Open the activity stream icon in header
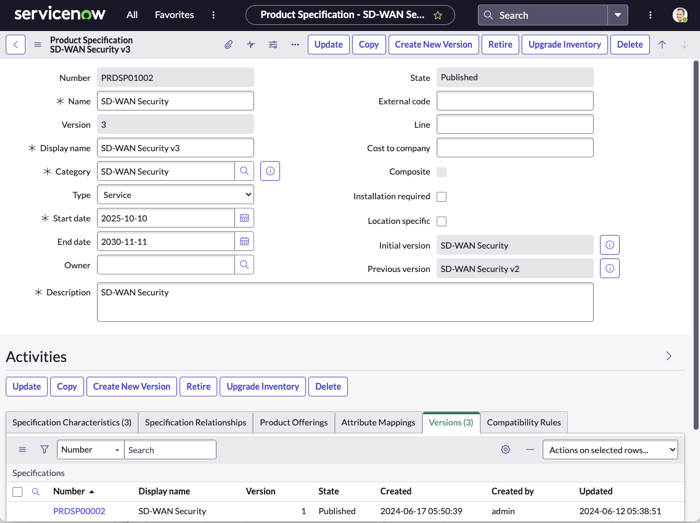700x523 pixels. click(x=251, y=45)
